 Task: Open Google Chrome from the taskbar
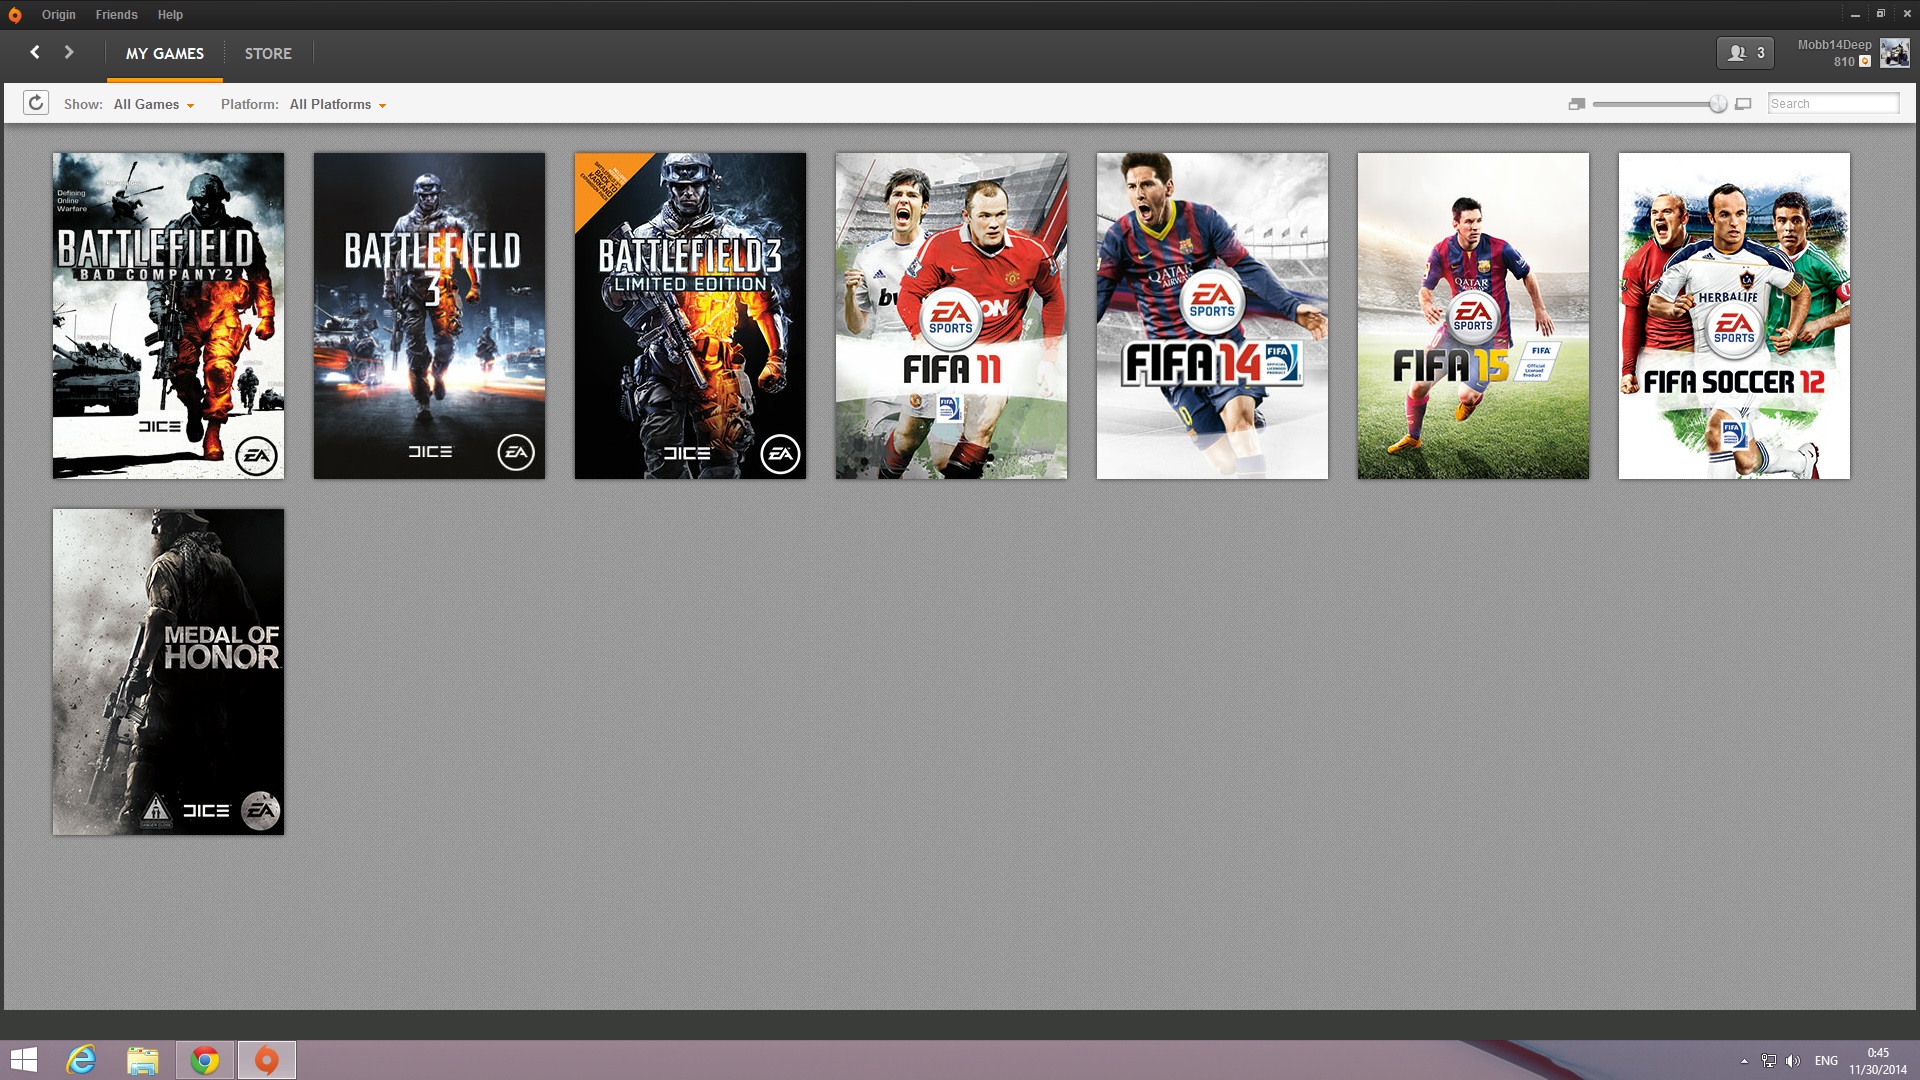pos(205,1060)
